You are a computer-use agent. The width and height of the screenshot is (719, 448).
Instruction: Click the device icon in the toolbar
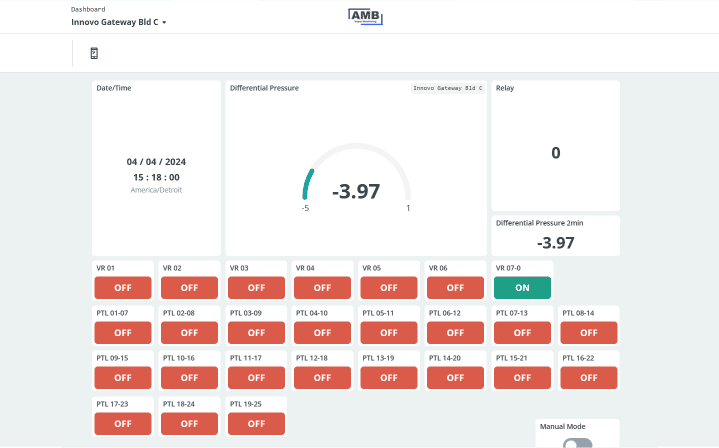pyautogui.click(x=94, y=53)
